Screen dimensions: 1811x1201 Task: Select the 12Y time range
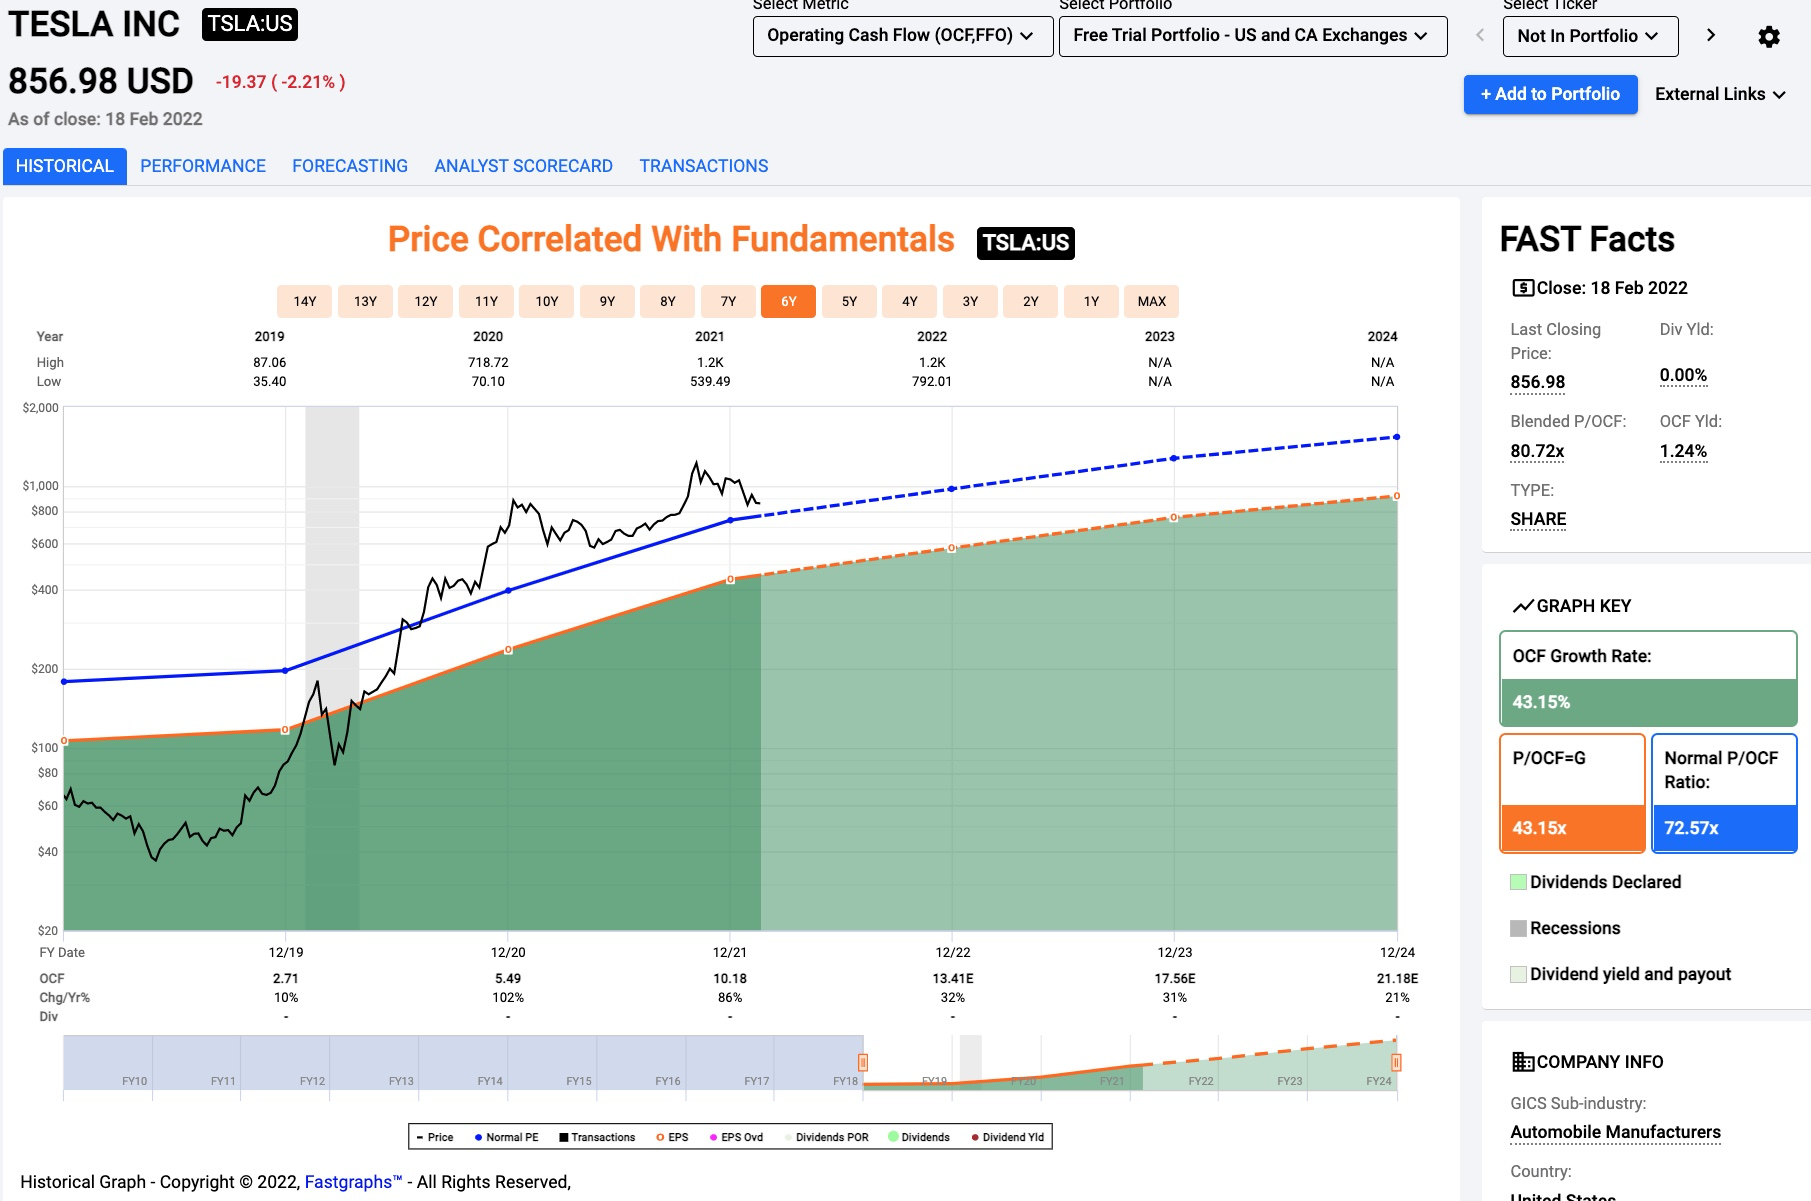[426, 301]
